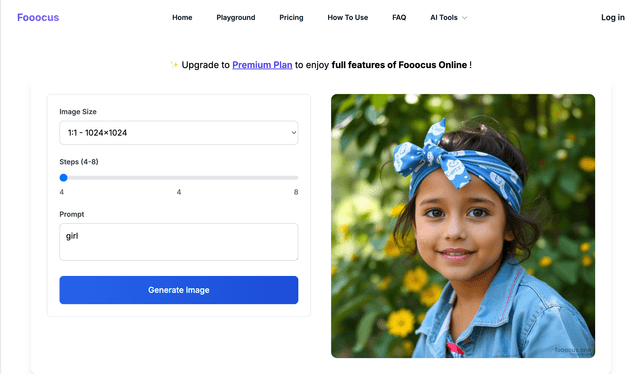
Task: Click the generated image of a girl
Action: (x=463, y=226)
